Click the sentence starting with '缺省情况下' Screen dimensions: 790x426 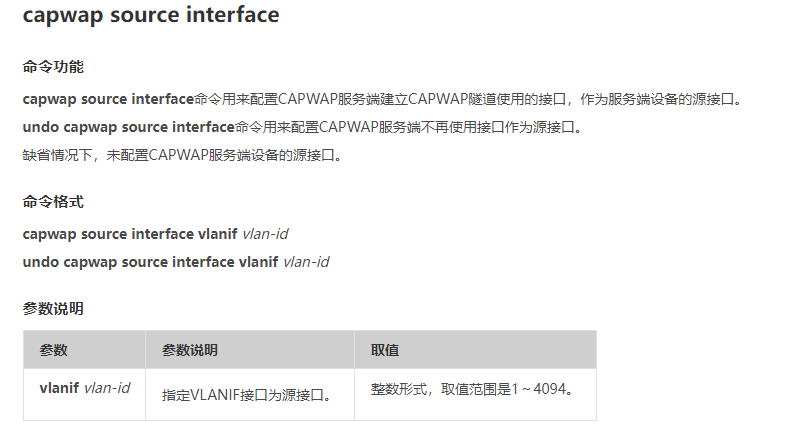click(x=183, y=155)
